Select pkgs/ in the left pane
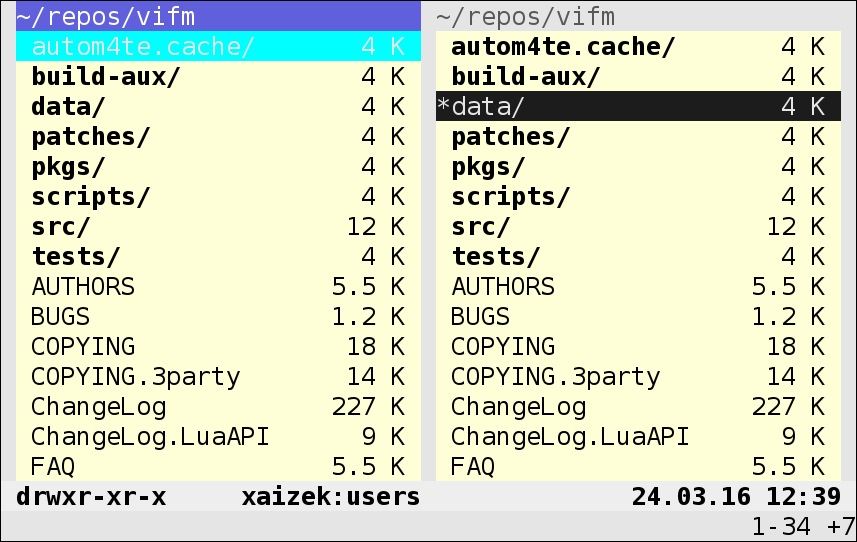The image size is (857, 542). 218,166
